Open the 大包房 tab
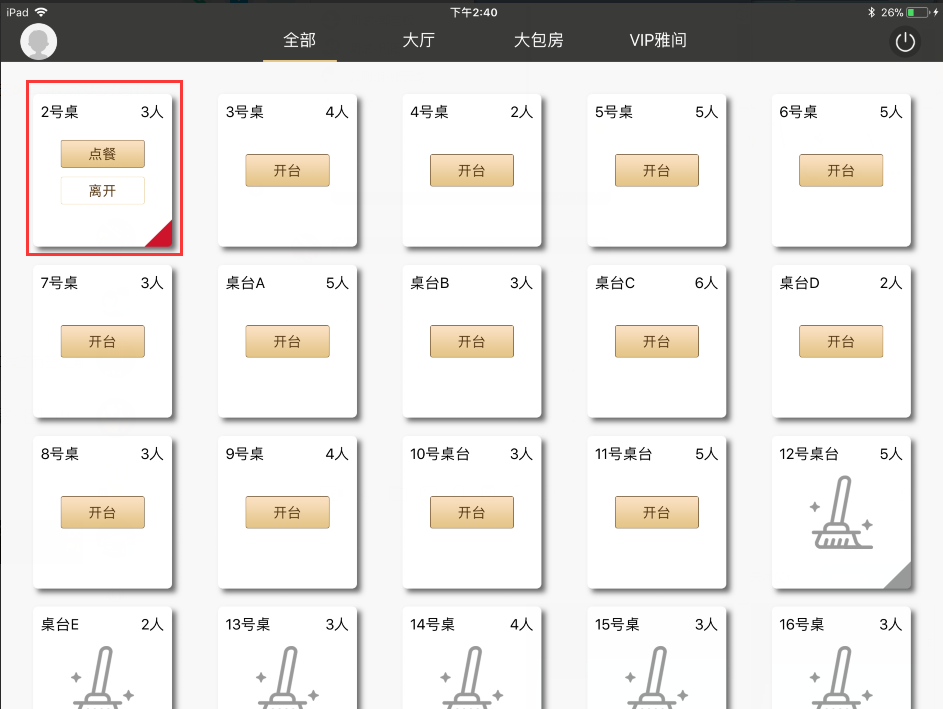 pos(538,40)
